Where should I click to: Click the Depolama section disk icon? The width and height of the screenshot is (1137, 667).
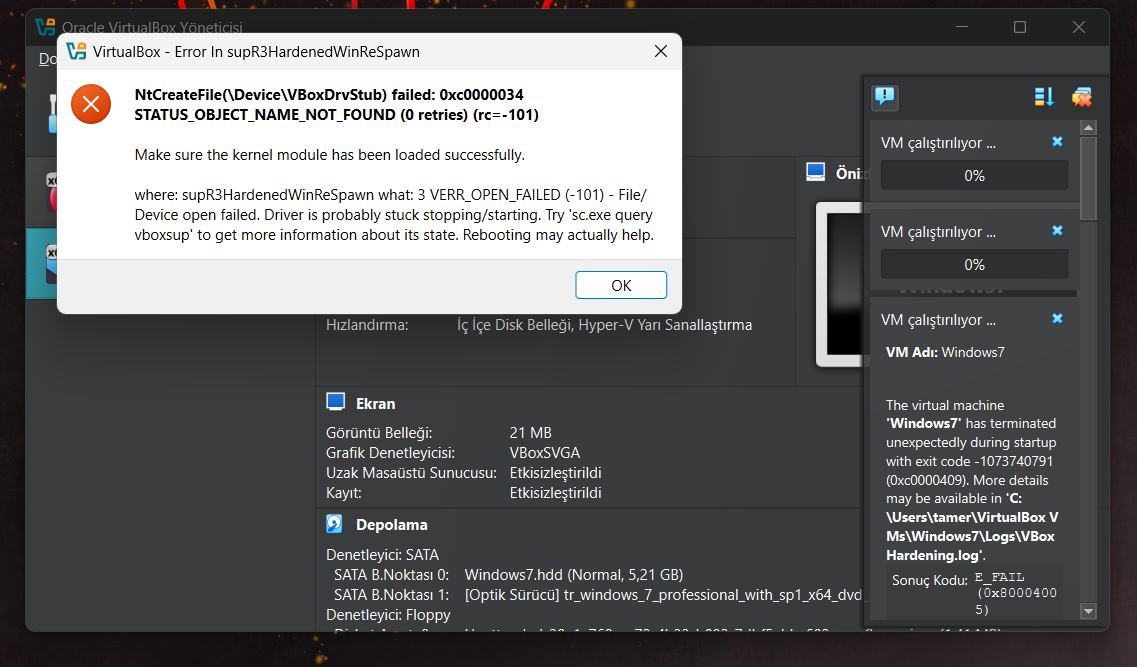(334, 523)
